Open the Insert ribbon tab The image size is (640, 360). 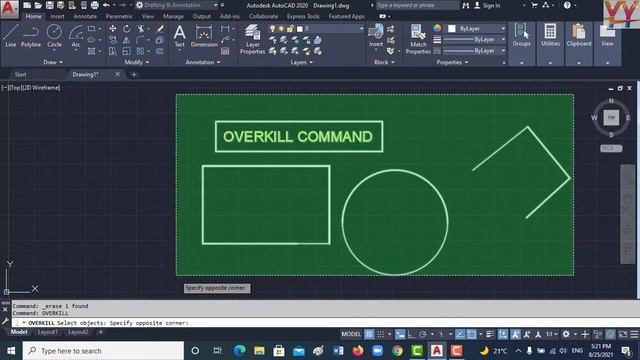58,17
